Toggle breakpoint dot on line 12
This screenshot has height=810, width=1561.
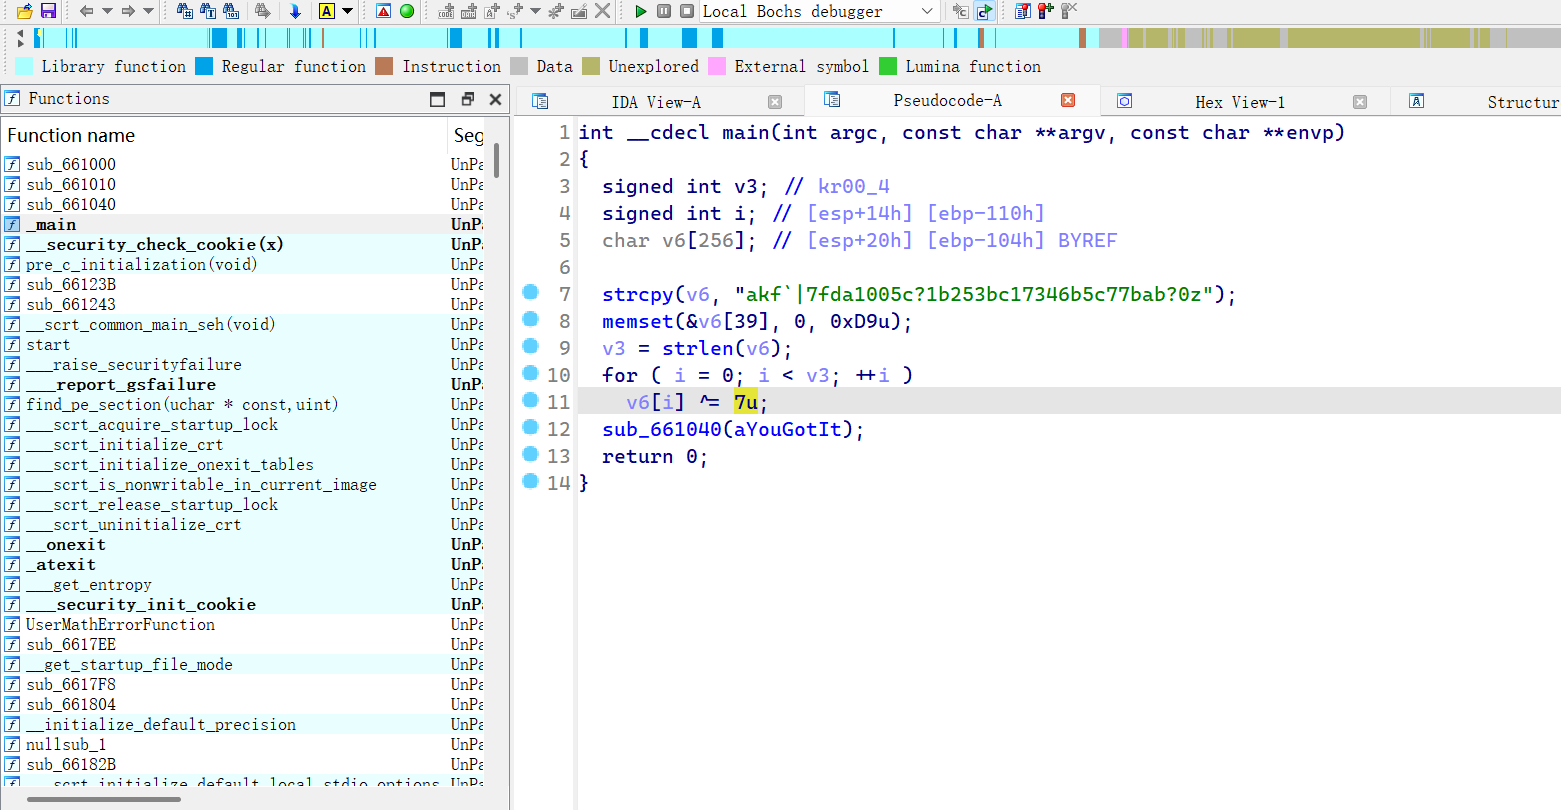tap(531, 427)
